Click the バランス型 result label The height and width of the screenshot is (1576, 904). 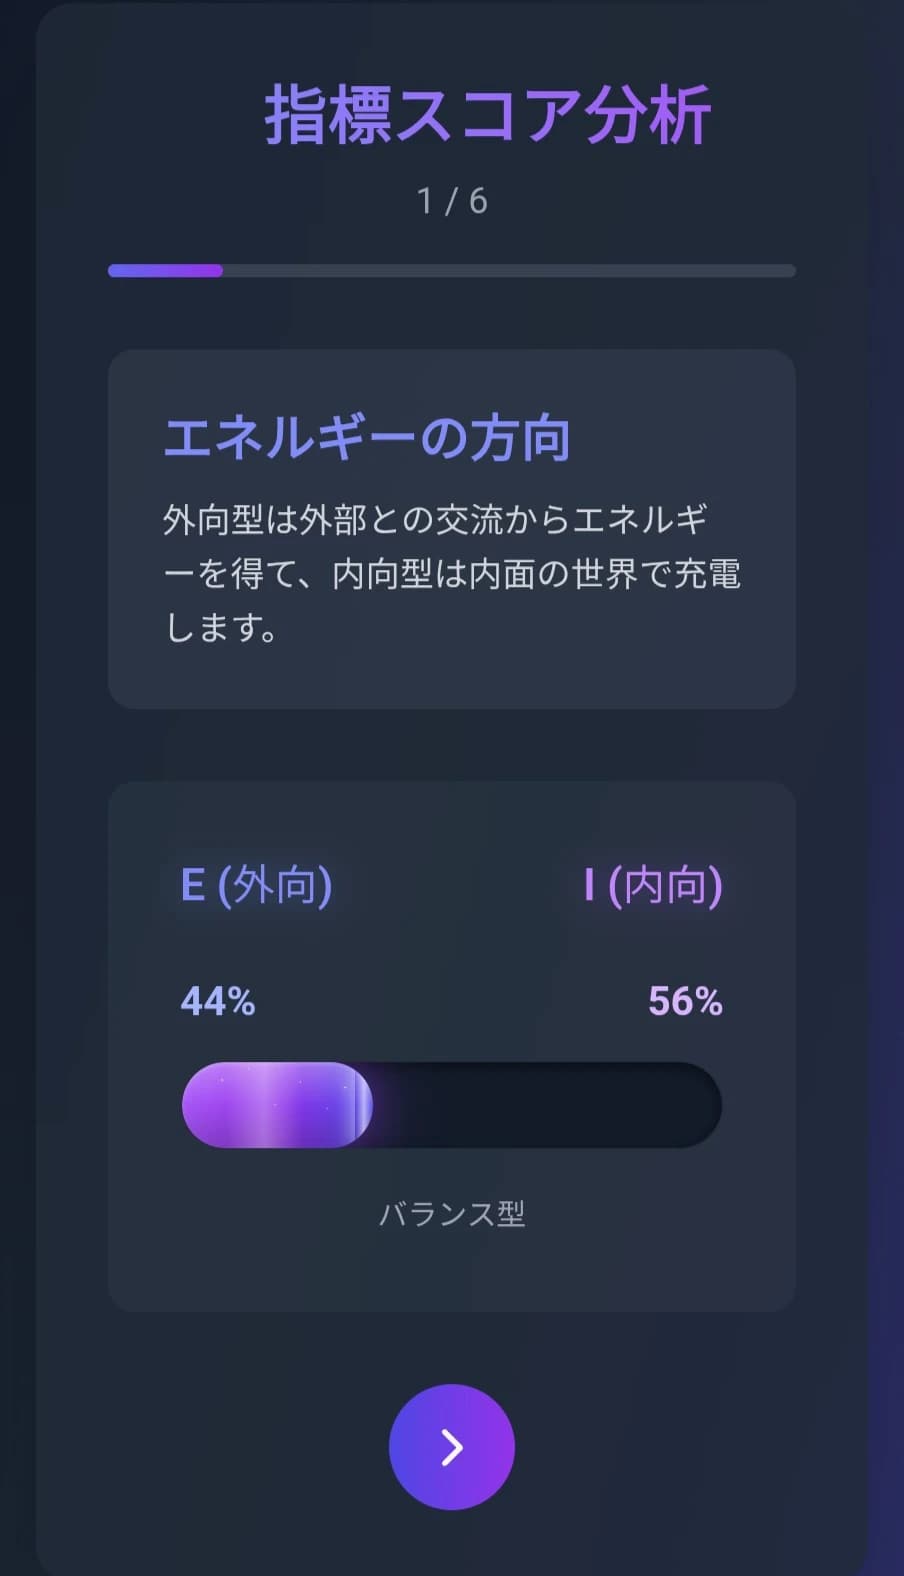coord(452,1214)
